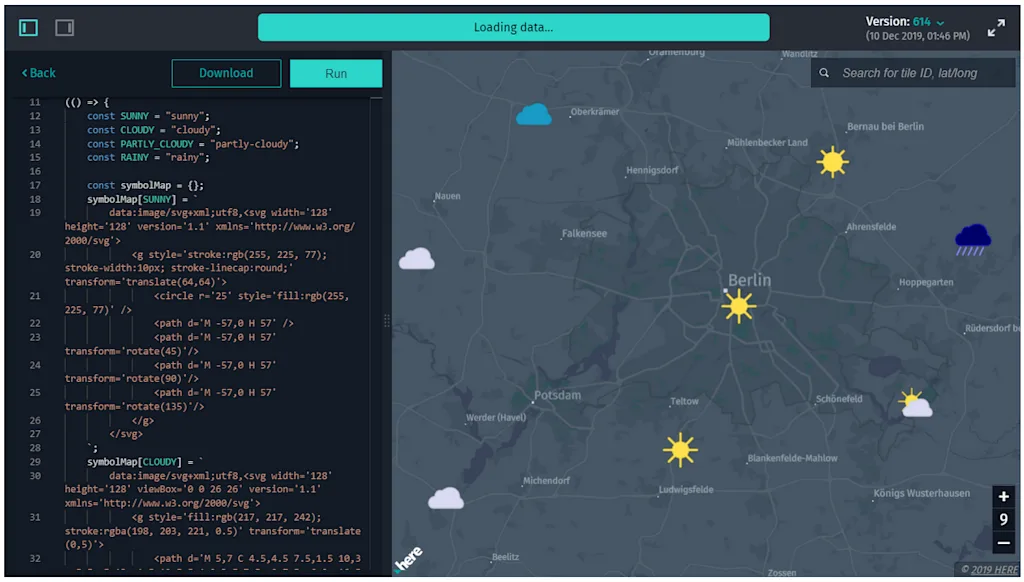
Task: Click the Königs Wusterhausen label
Action: (x=921, y=493)
